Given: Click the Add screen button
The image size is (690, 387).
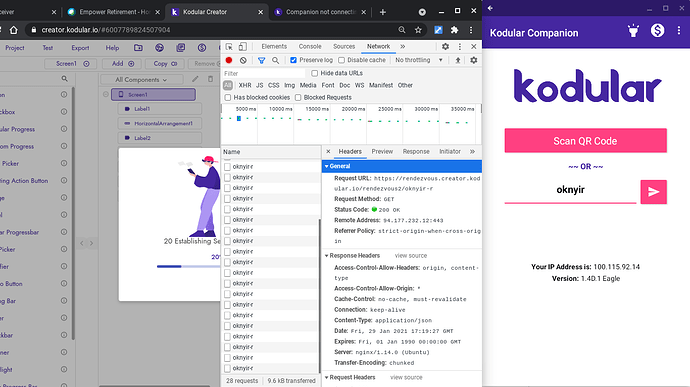Looking at the screenshot, I should (x=122, y=64).
